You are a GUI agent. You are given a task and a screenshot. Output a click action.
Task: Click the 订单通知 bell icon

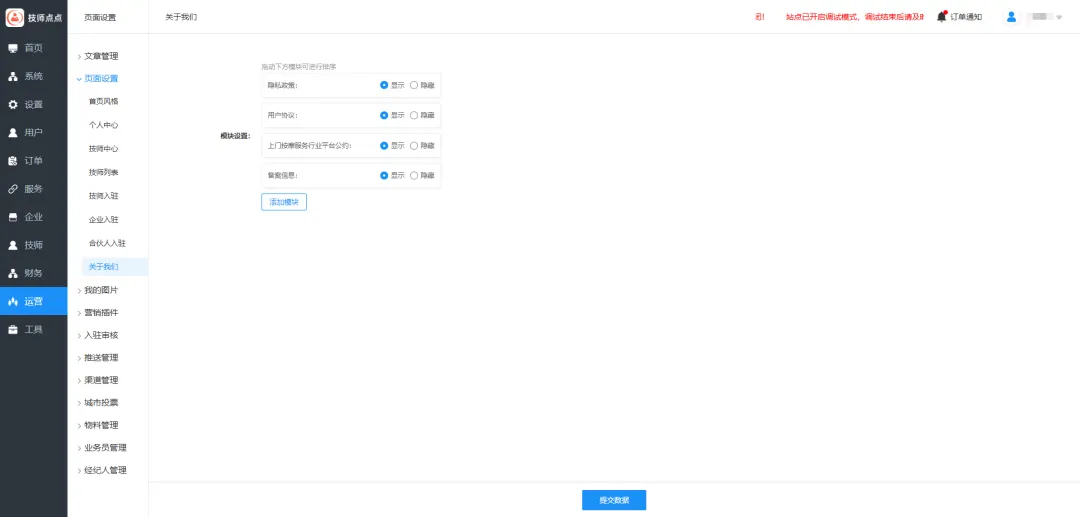(x=941, y=17)
